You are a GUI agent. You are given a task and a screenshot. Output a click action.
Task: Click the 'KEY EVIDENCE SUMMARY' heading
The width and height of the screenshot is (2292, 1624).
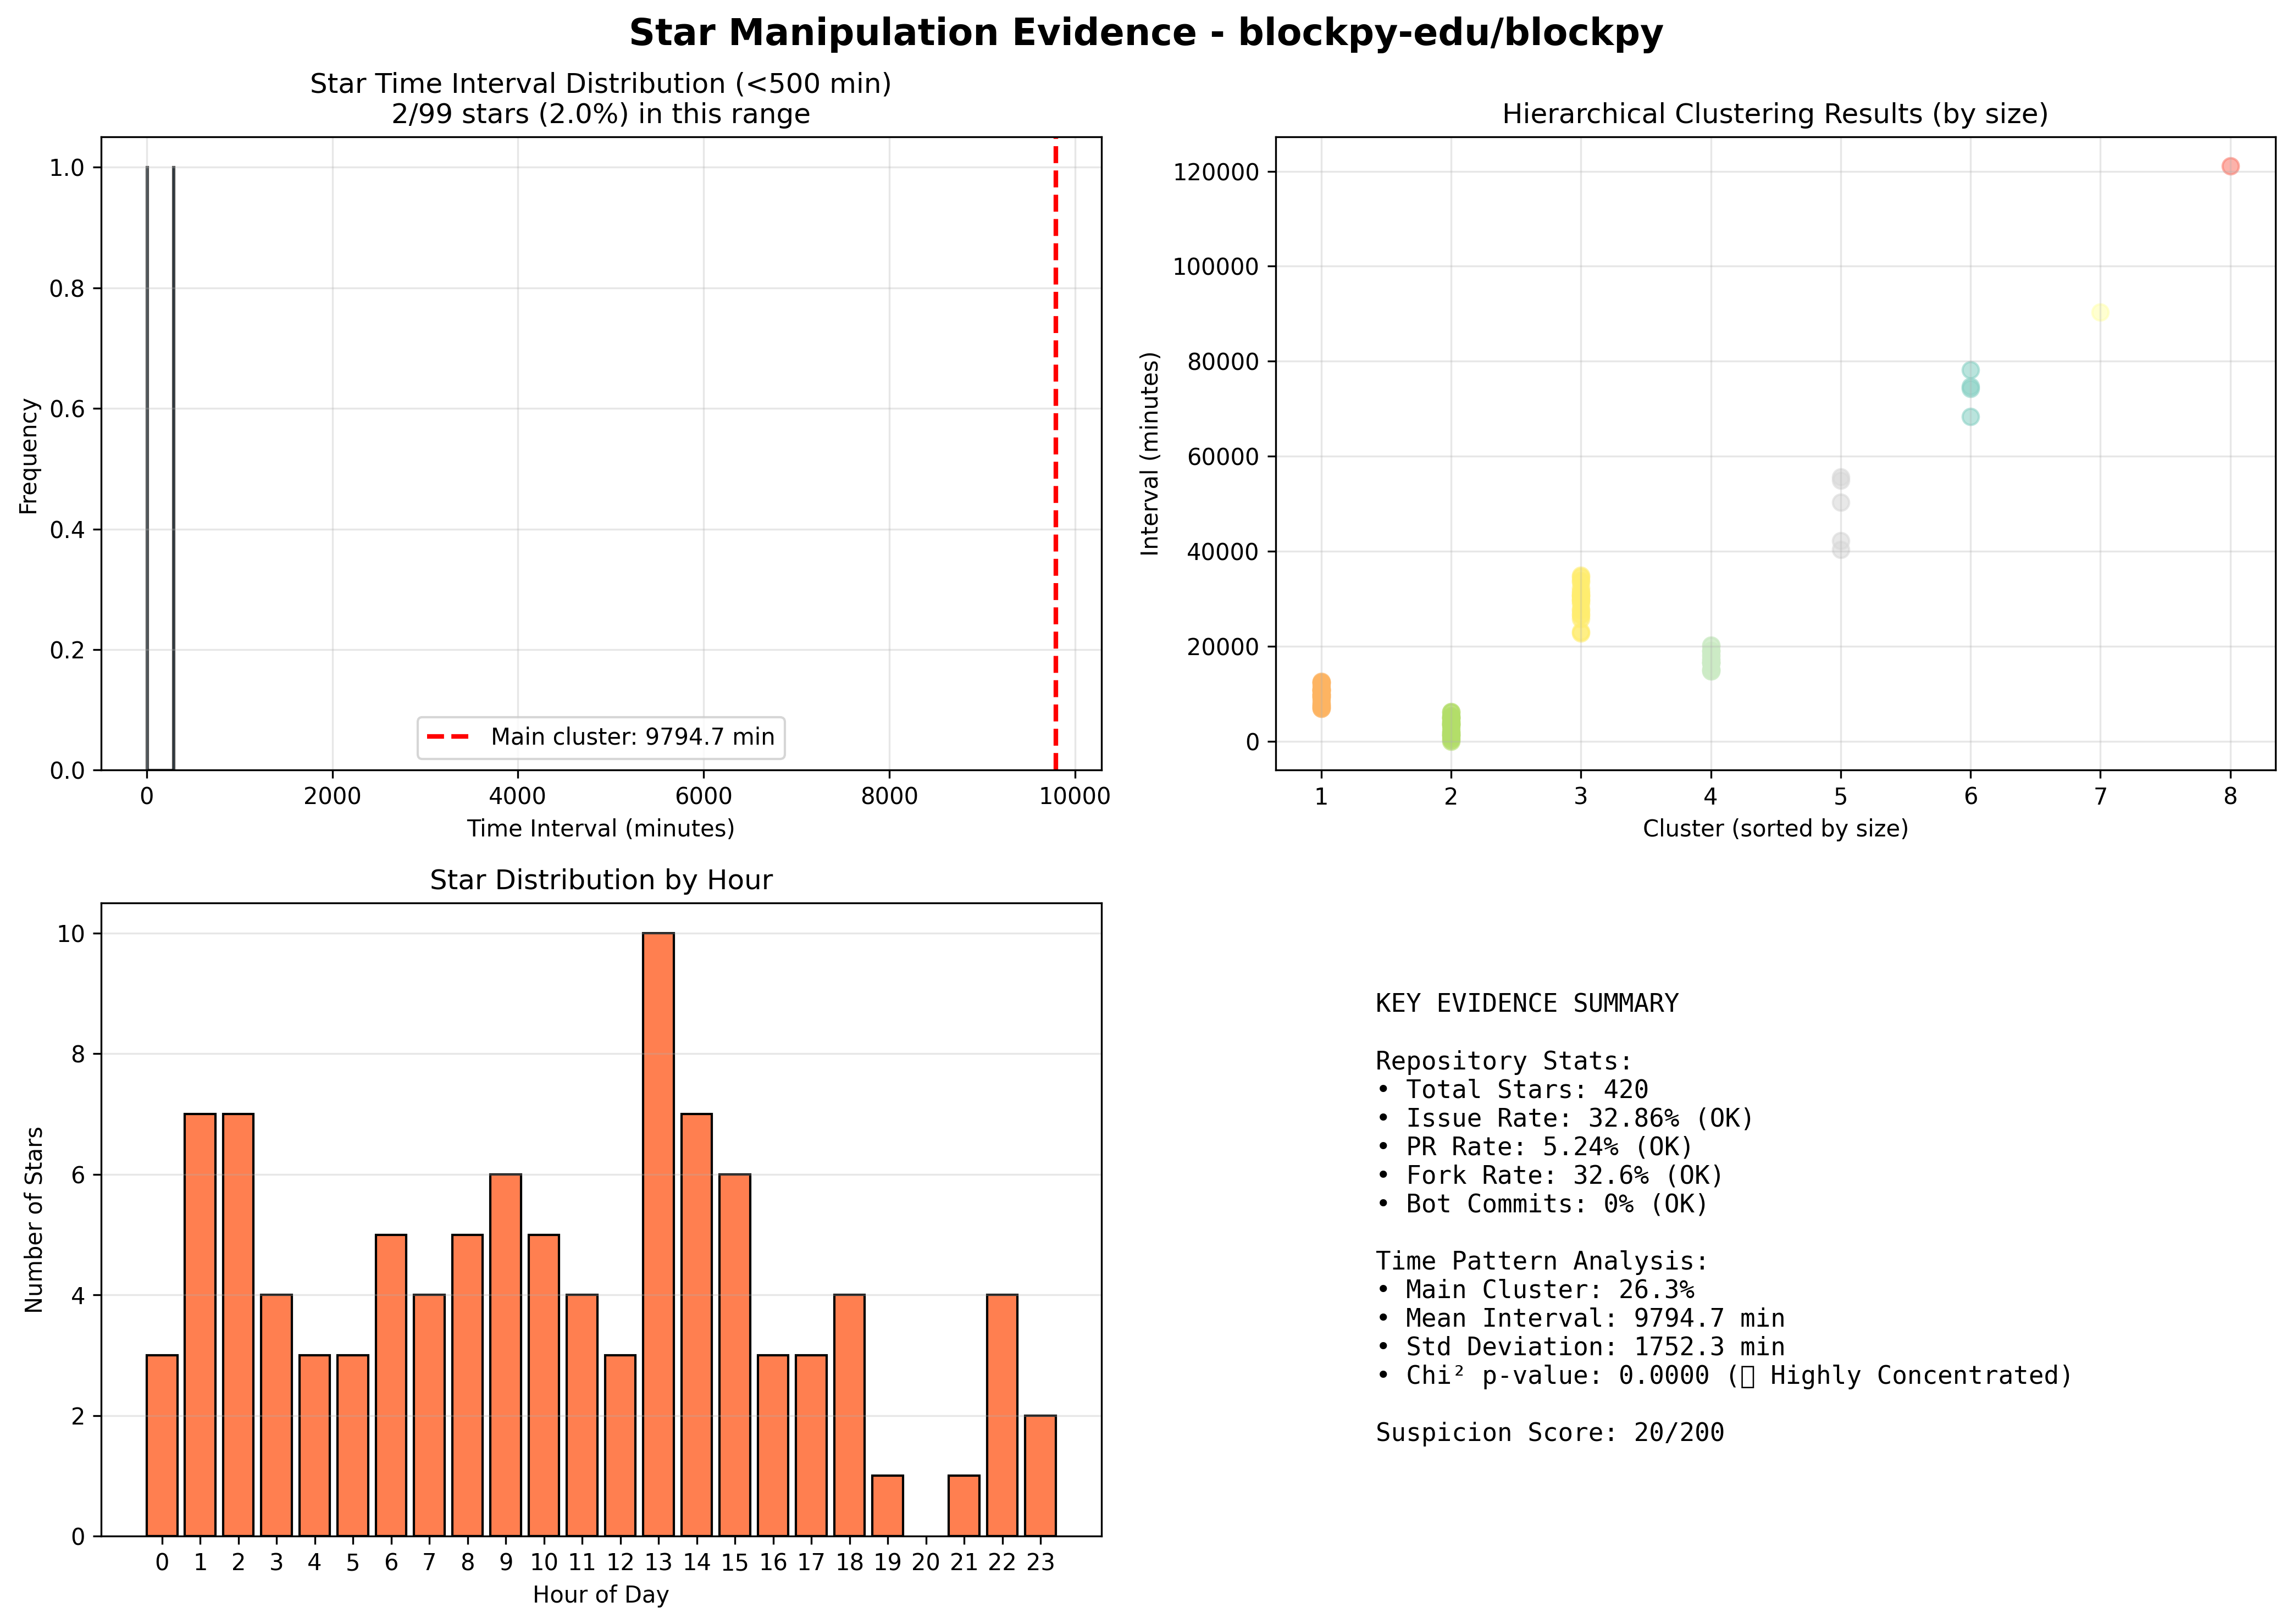tap(1527, 1004)
